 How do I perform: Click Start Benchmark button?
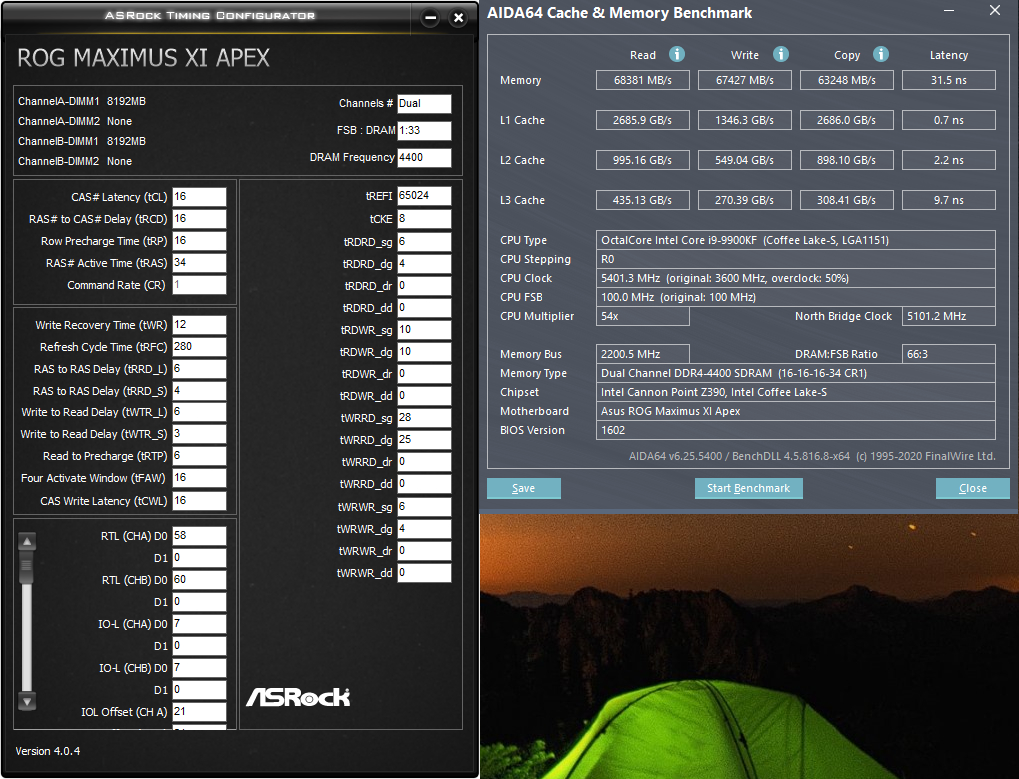[x=748, y=488]
